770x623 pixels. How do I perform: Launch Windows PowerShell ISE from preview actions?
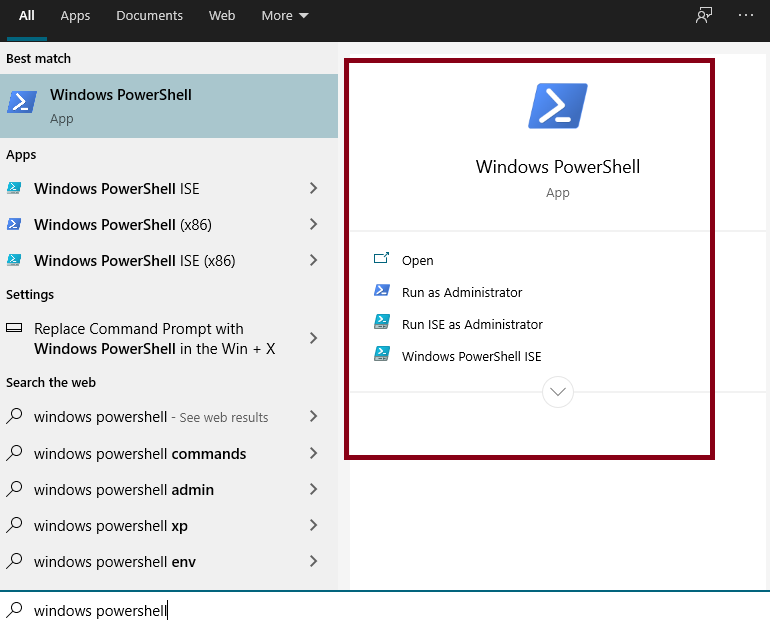471,356
